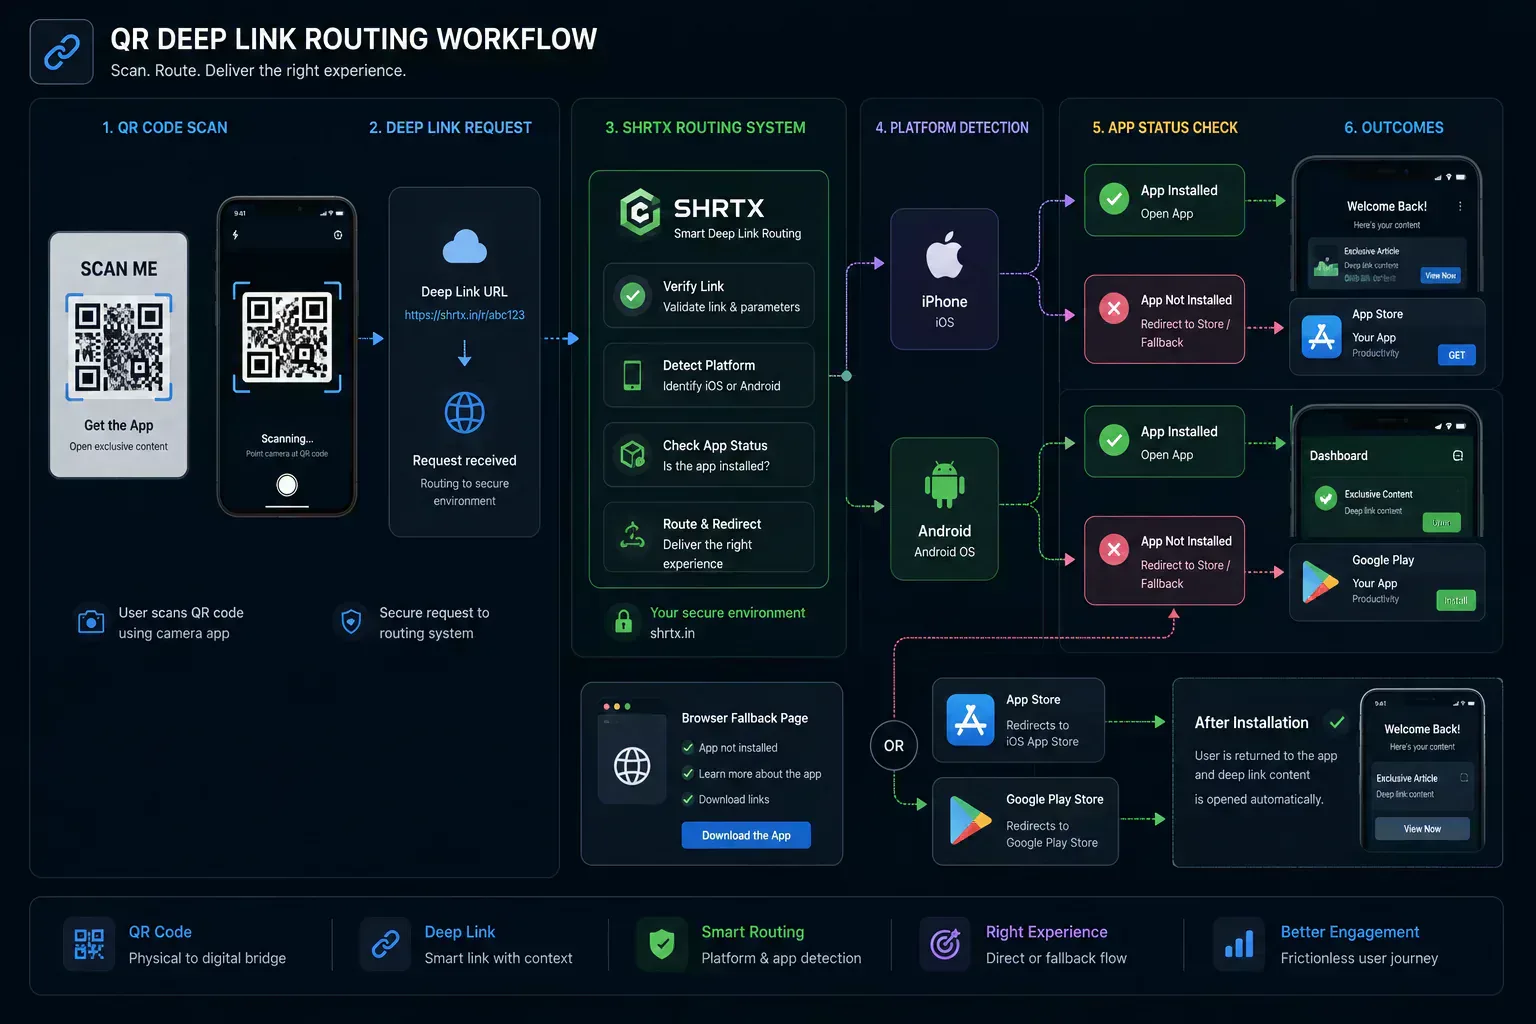Click the phone icon beside Detect Platform
This screenshot has height=1024, width=1536.
632,375
